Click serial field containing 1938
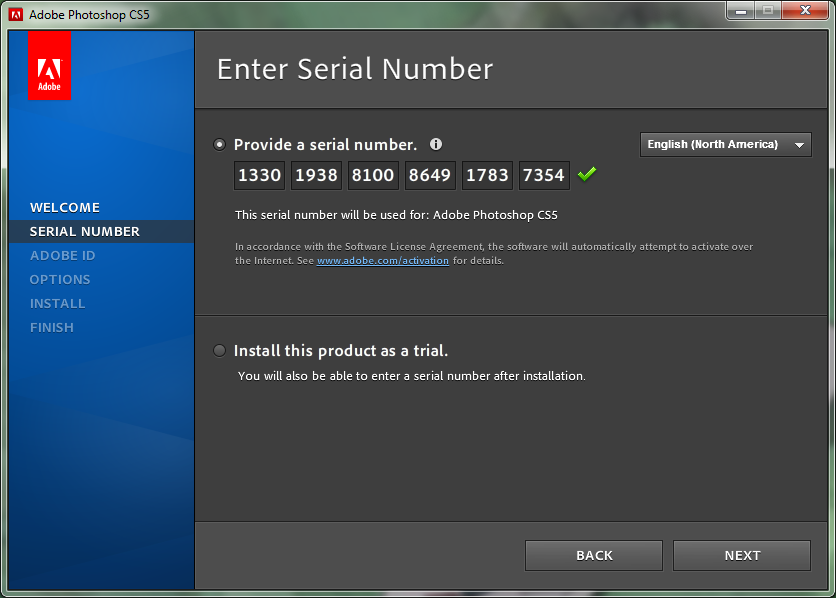The height and width of the screenshot is (598, 836). pos(316,175)
